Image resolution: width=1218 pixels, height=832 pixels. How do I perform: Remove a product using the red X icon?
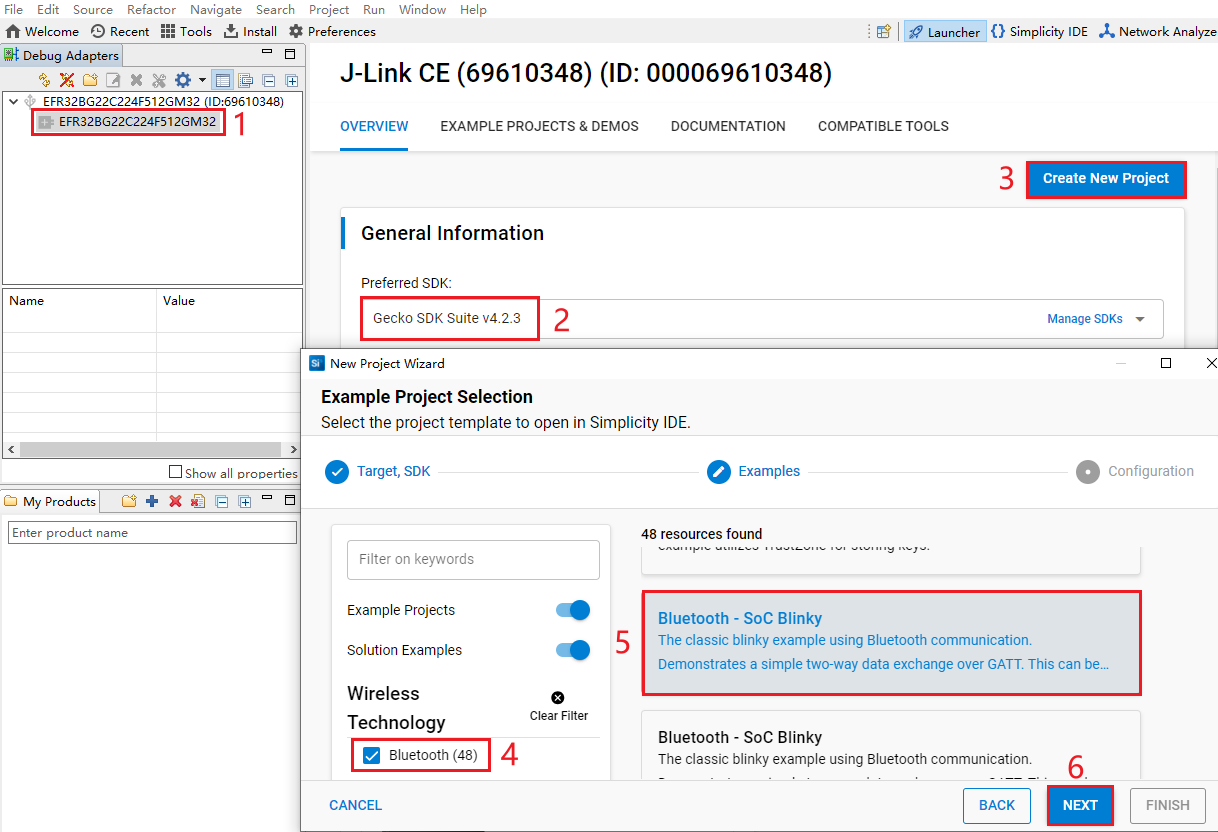175,502
